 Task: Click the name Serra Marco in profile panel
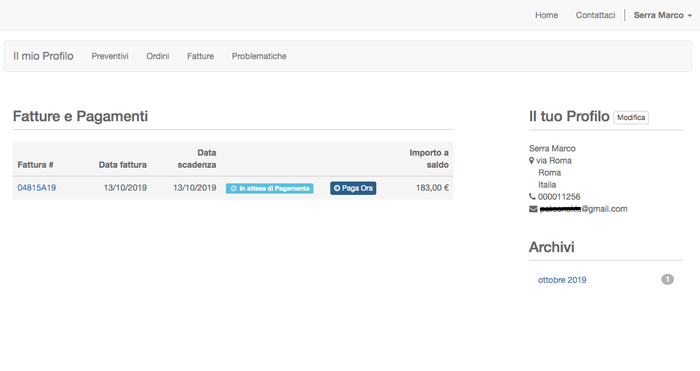[x=552, y=148]
